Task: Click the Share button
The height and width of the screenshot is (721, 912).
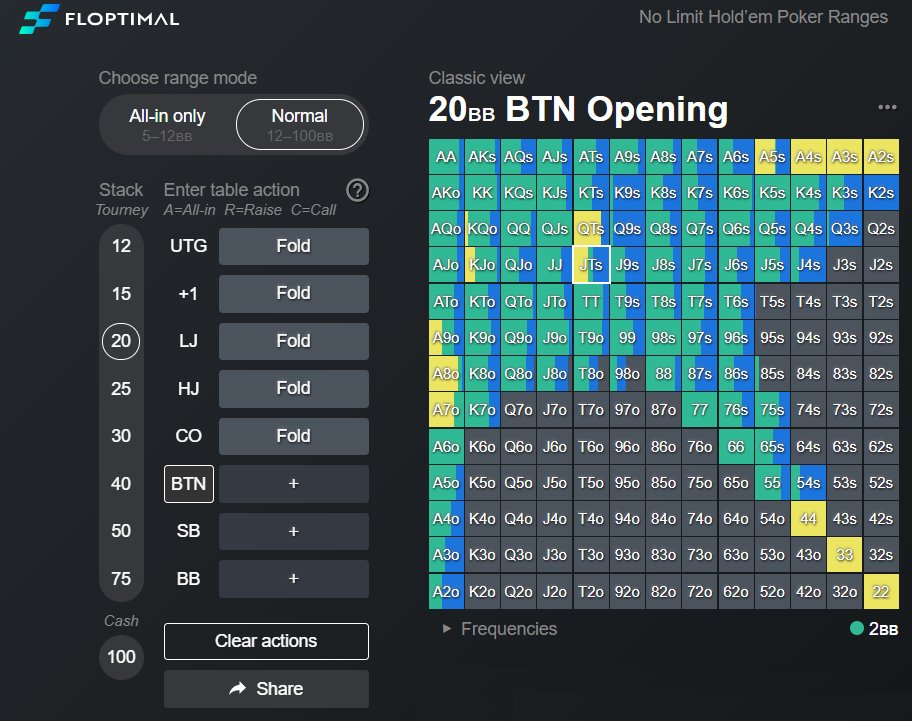Action: click(x=266, y=689)
